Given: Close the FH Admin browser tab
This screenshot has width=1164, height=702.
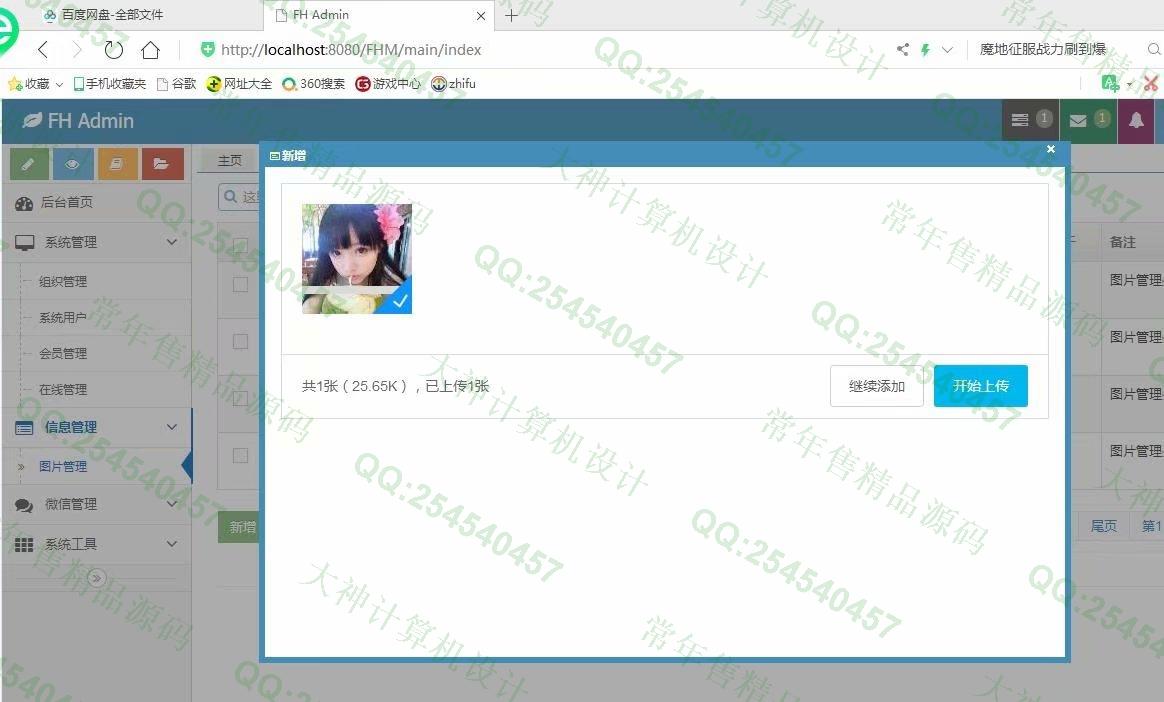Looking at the screenshot, I should click(x=481, y=16).
